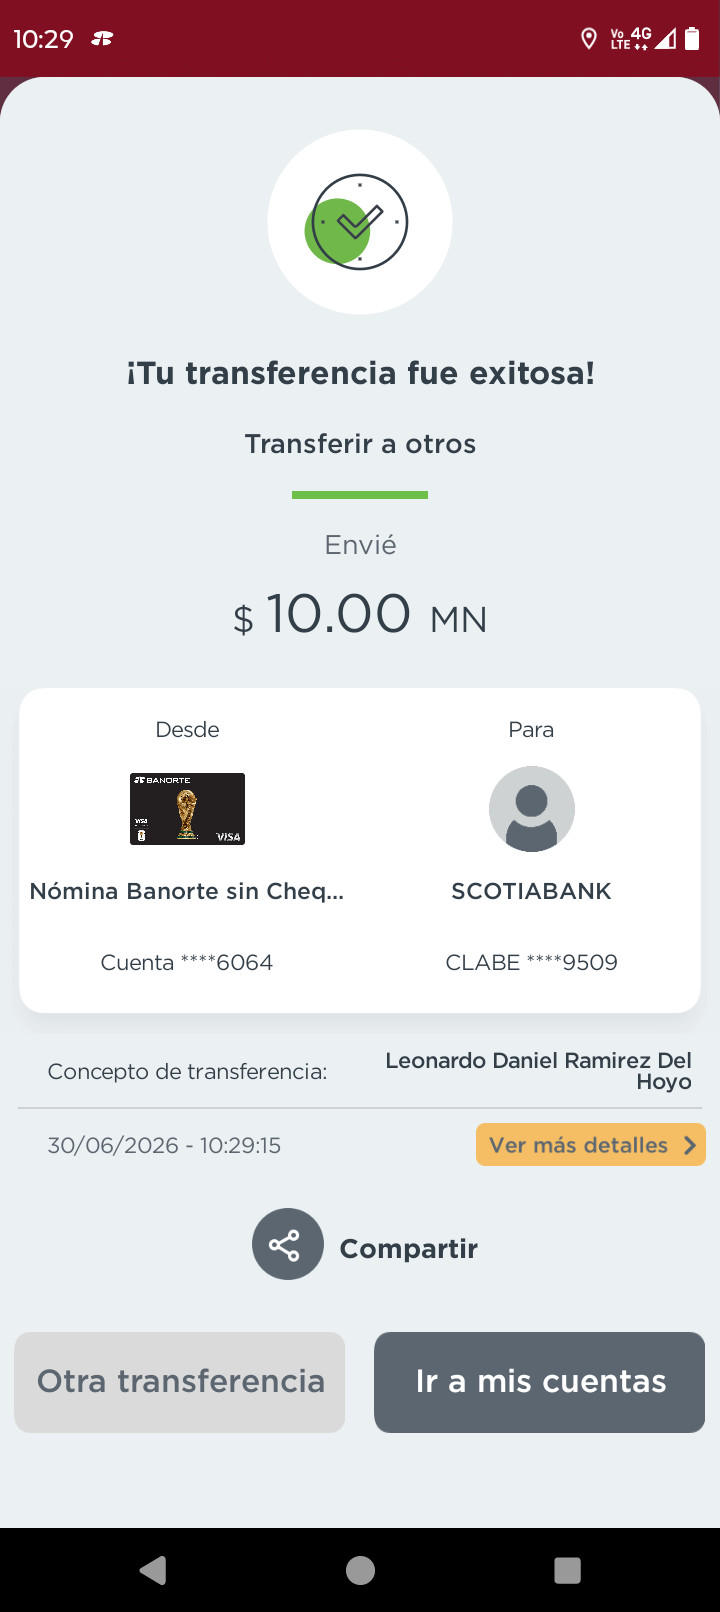Tap the green checkmark success icon
Screen dimensions: 720x1612
click(359, 222)
